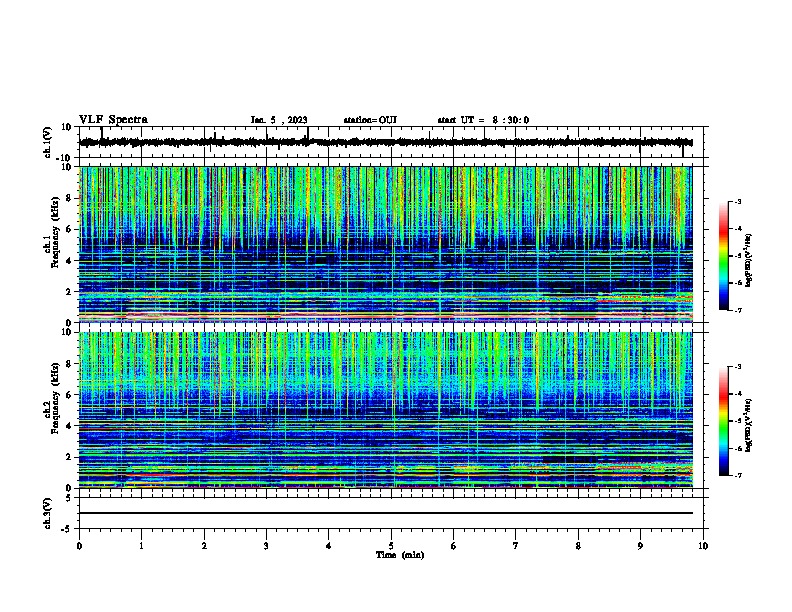Click time axis tick label "7"
This screenshot has height=612, width=792.
tap(516, 546)
